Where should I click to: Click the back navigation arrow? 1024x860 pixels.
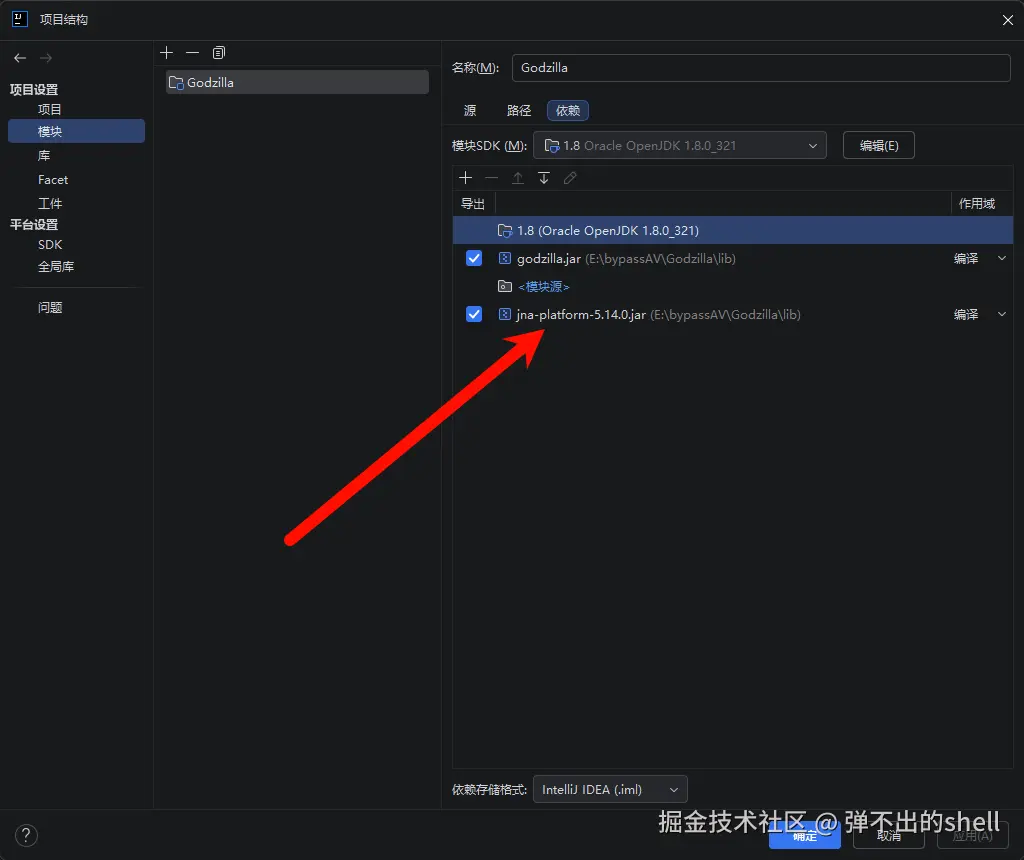[x=20, y=58]
